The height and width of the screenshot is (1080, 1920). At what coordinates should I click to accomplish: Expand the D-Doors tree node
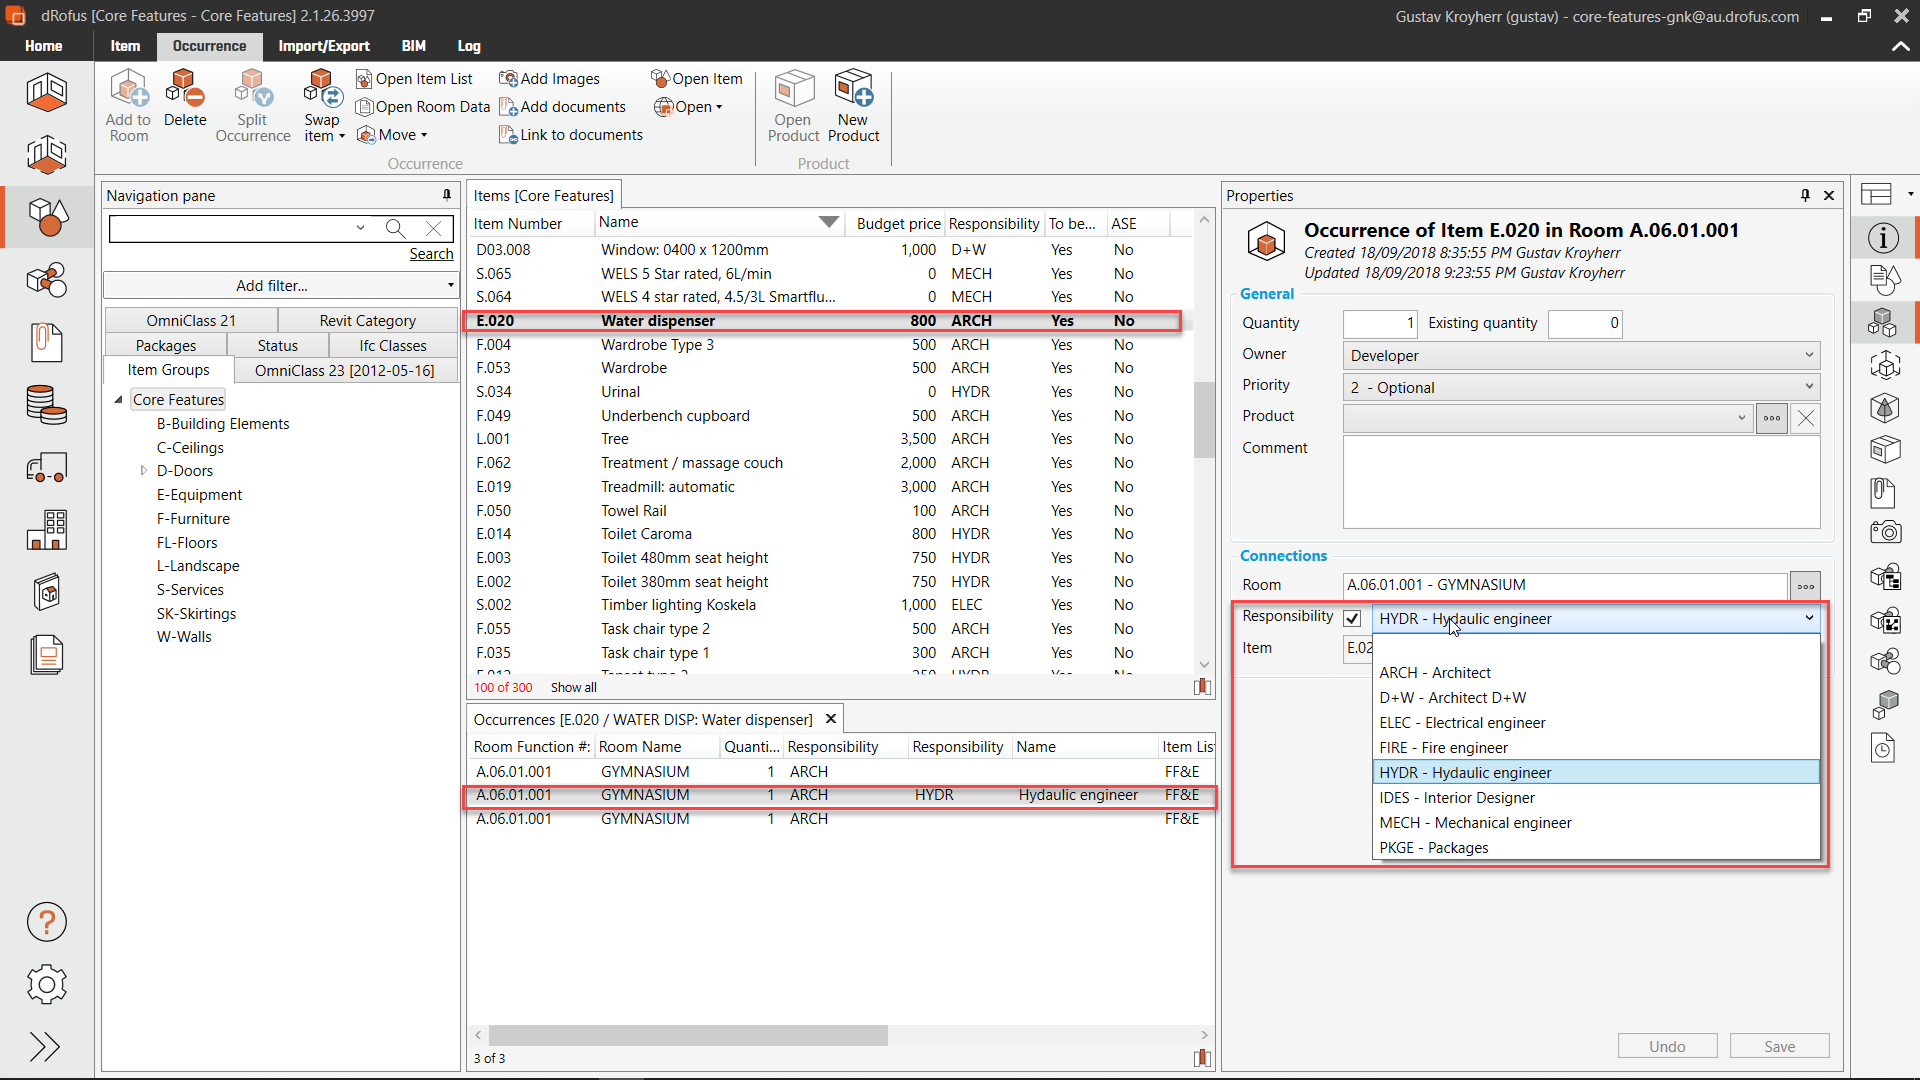(144, 471)
